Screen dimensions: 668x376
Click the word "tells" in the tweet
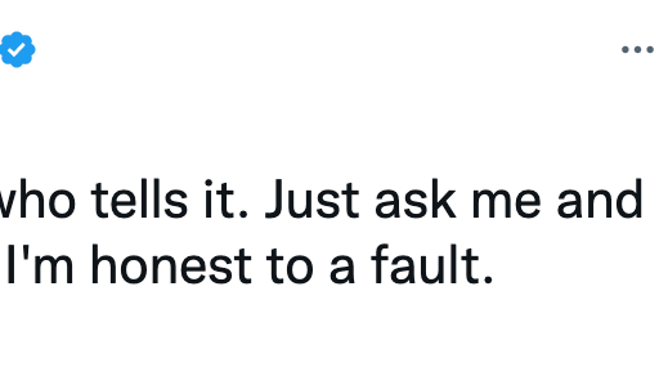point(140,199)
